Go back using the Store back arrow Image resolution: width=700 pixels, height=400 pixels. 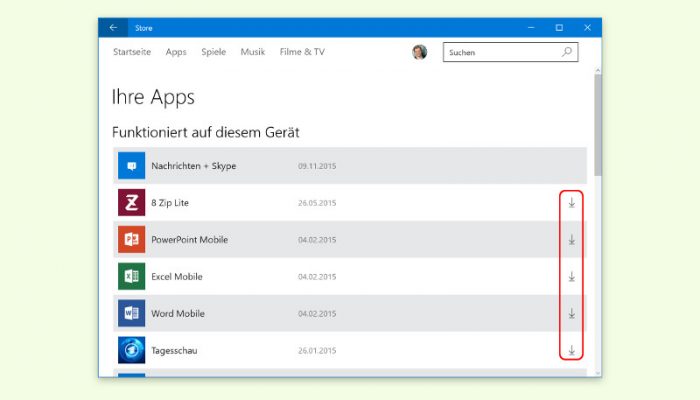(x=113, y=28)
